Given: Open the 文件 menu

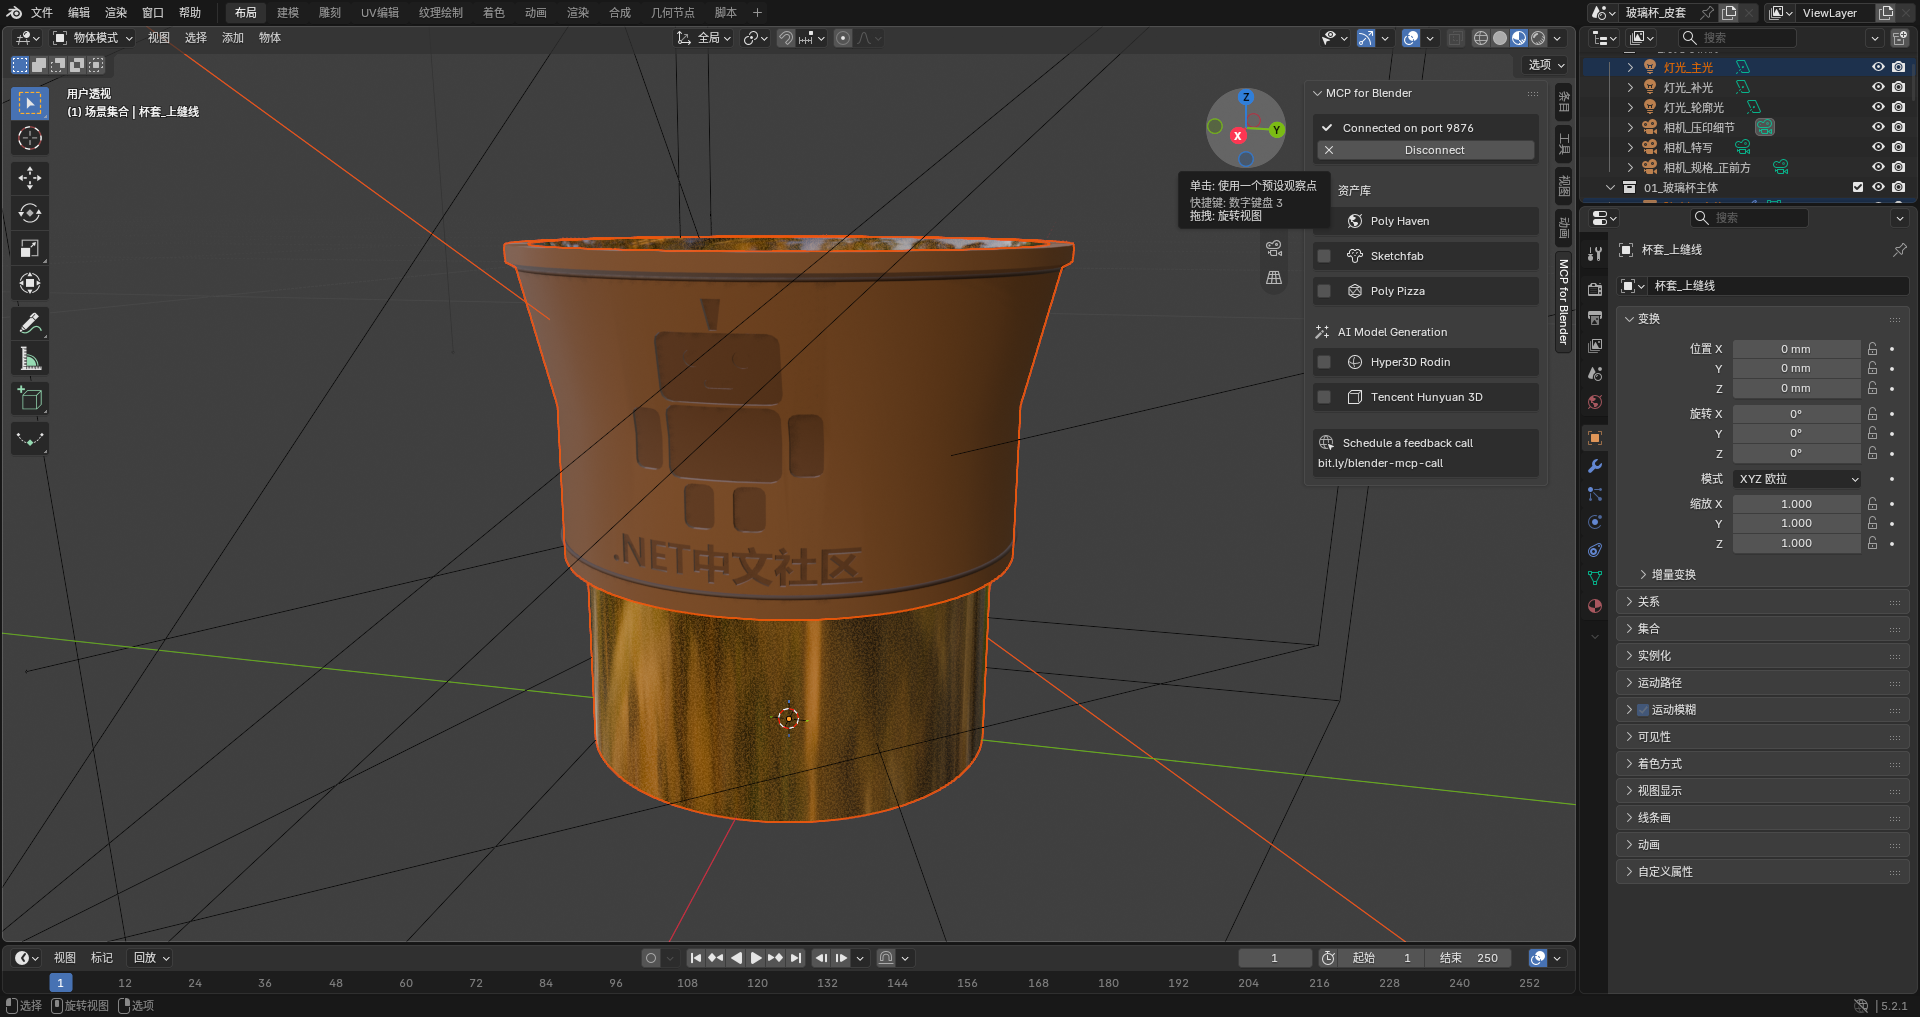Looking at the screenshot, I should pos(42,13).
